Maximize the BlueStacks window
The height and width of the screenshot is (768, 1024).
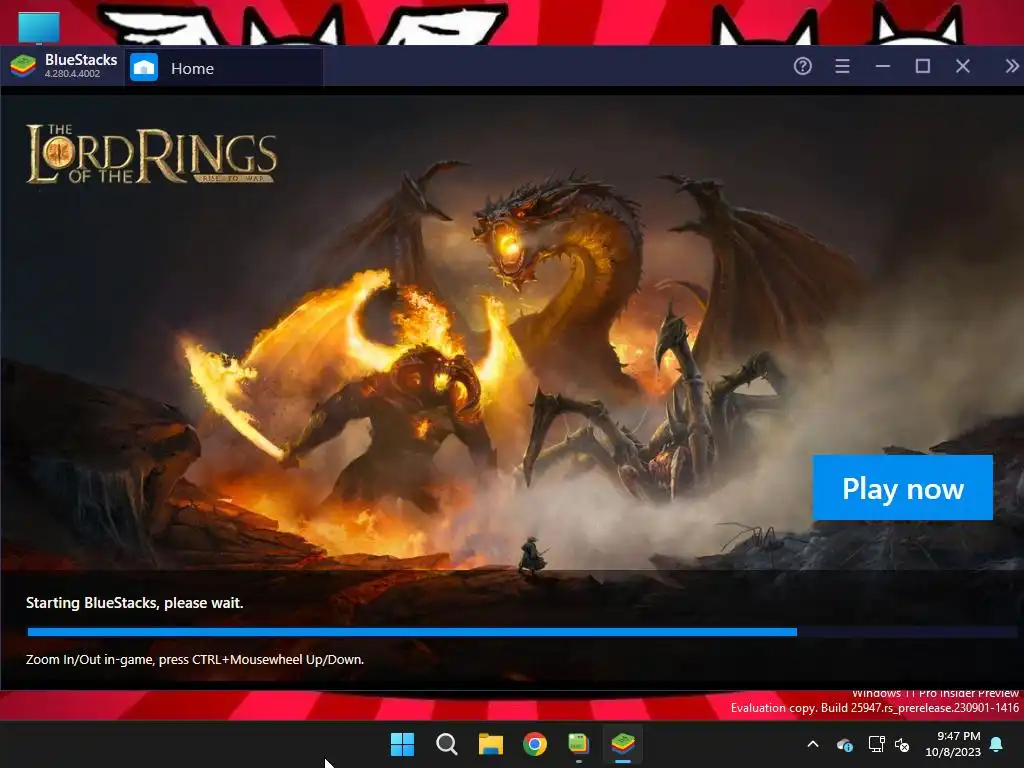[x=923, y=66]
